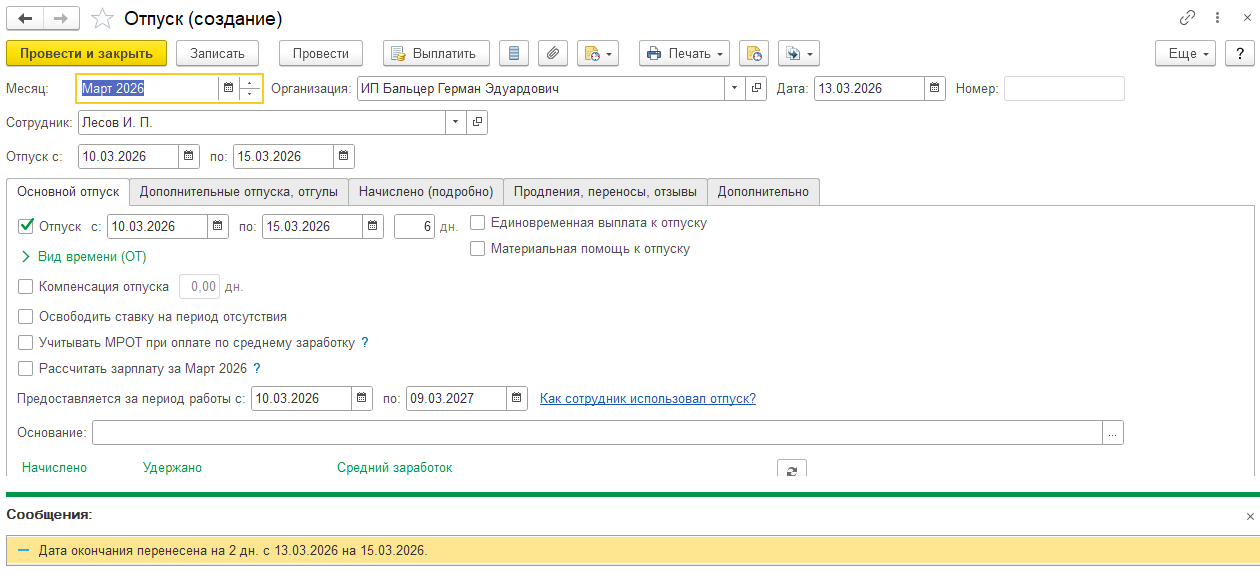Click the star favorites icon beside title
The width and height of the screenshot is (1260, 575).
pos(102,19)
